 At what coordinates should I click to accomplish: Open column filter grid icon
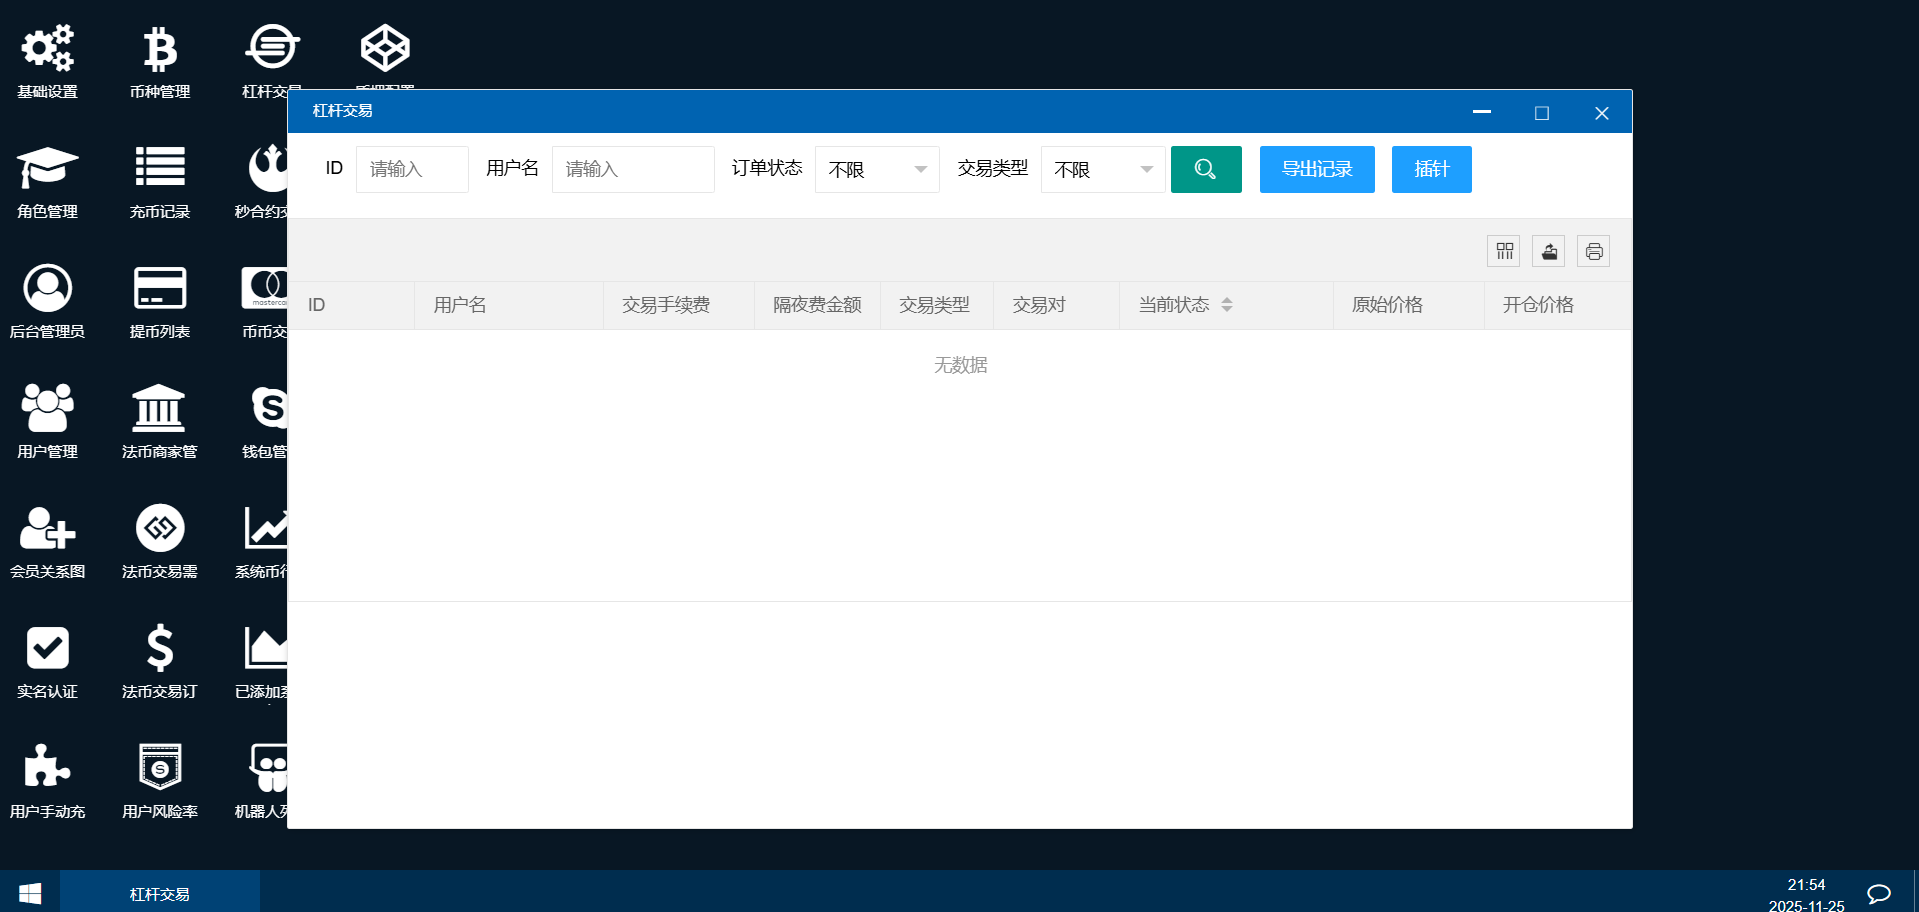(x=1503, y=251)
